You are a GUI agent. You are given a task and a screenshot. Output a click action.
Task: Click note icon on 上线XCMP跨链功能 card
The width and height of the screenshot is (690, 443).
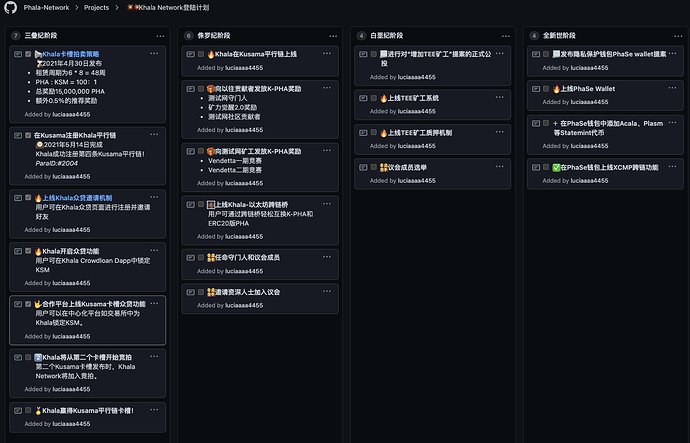coord(536,167)
